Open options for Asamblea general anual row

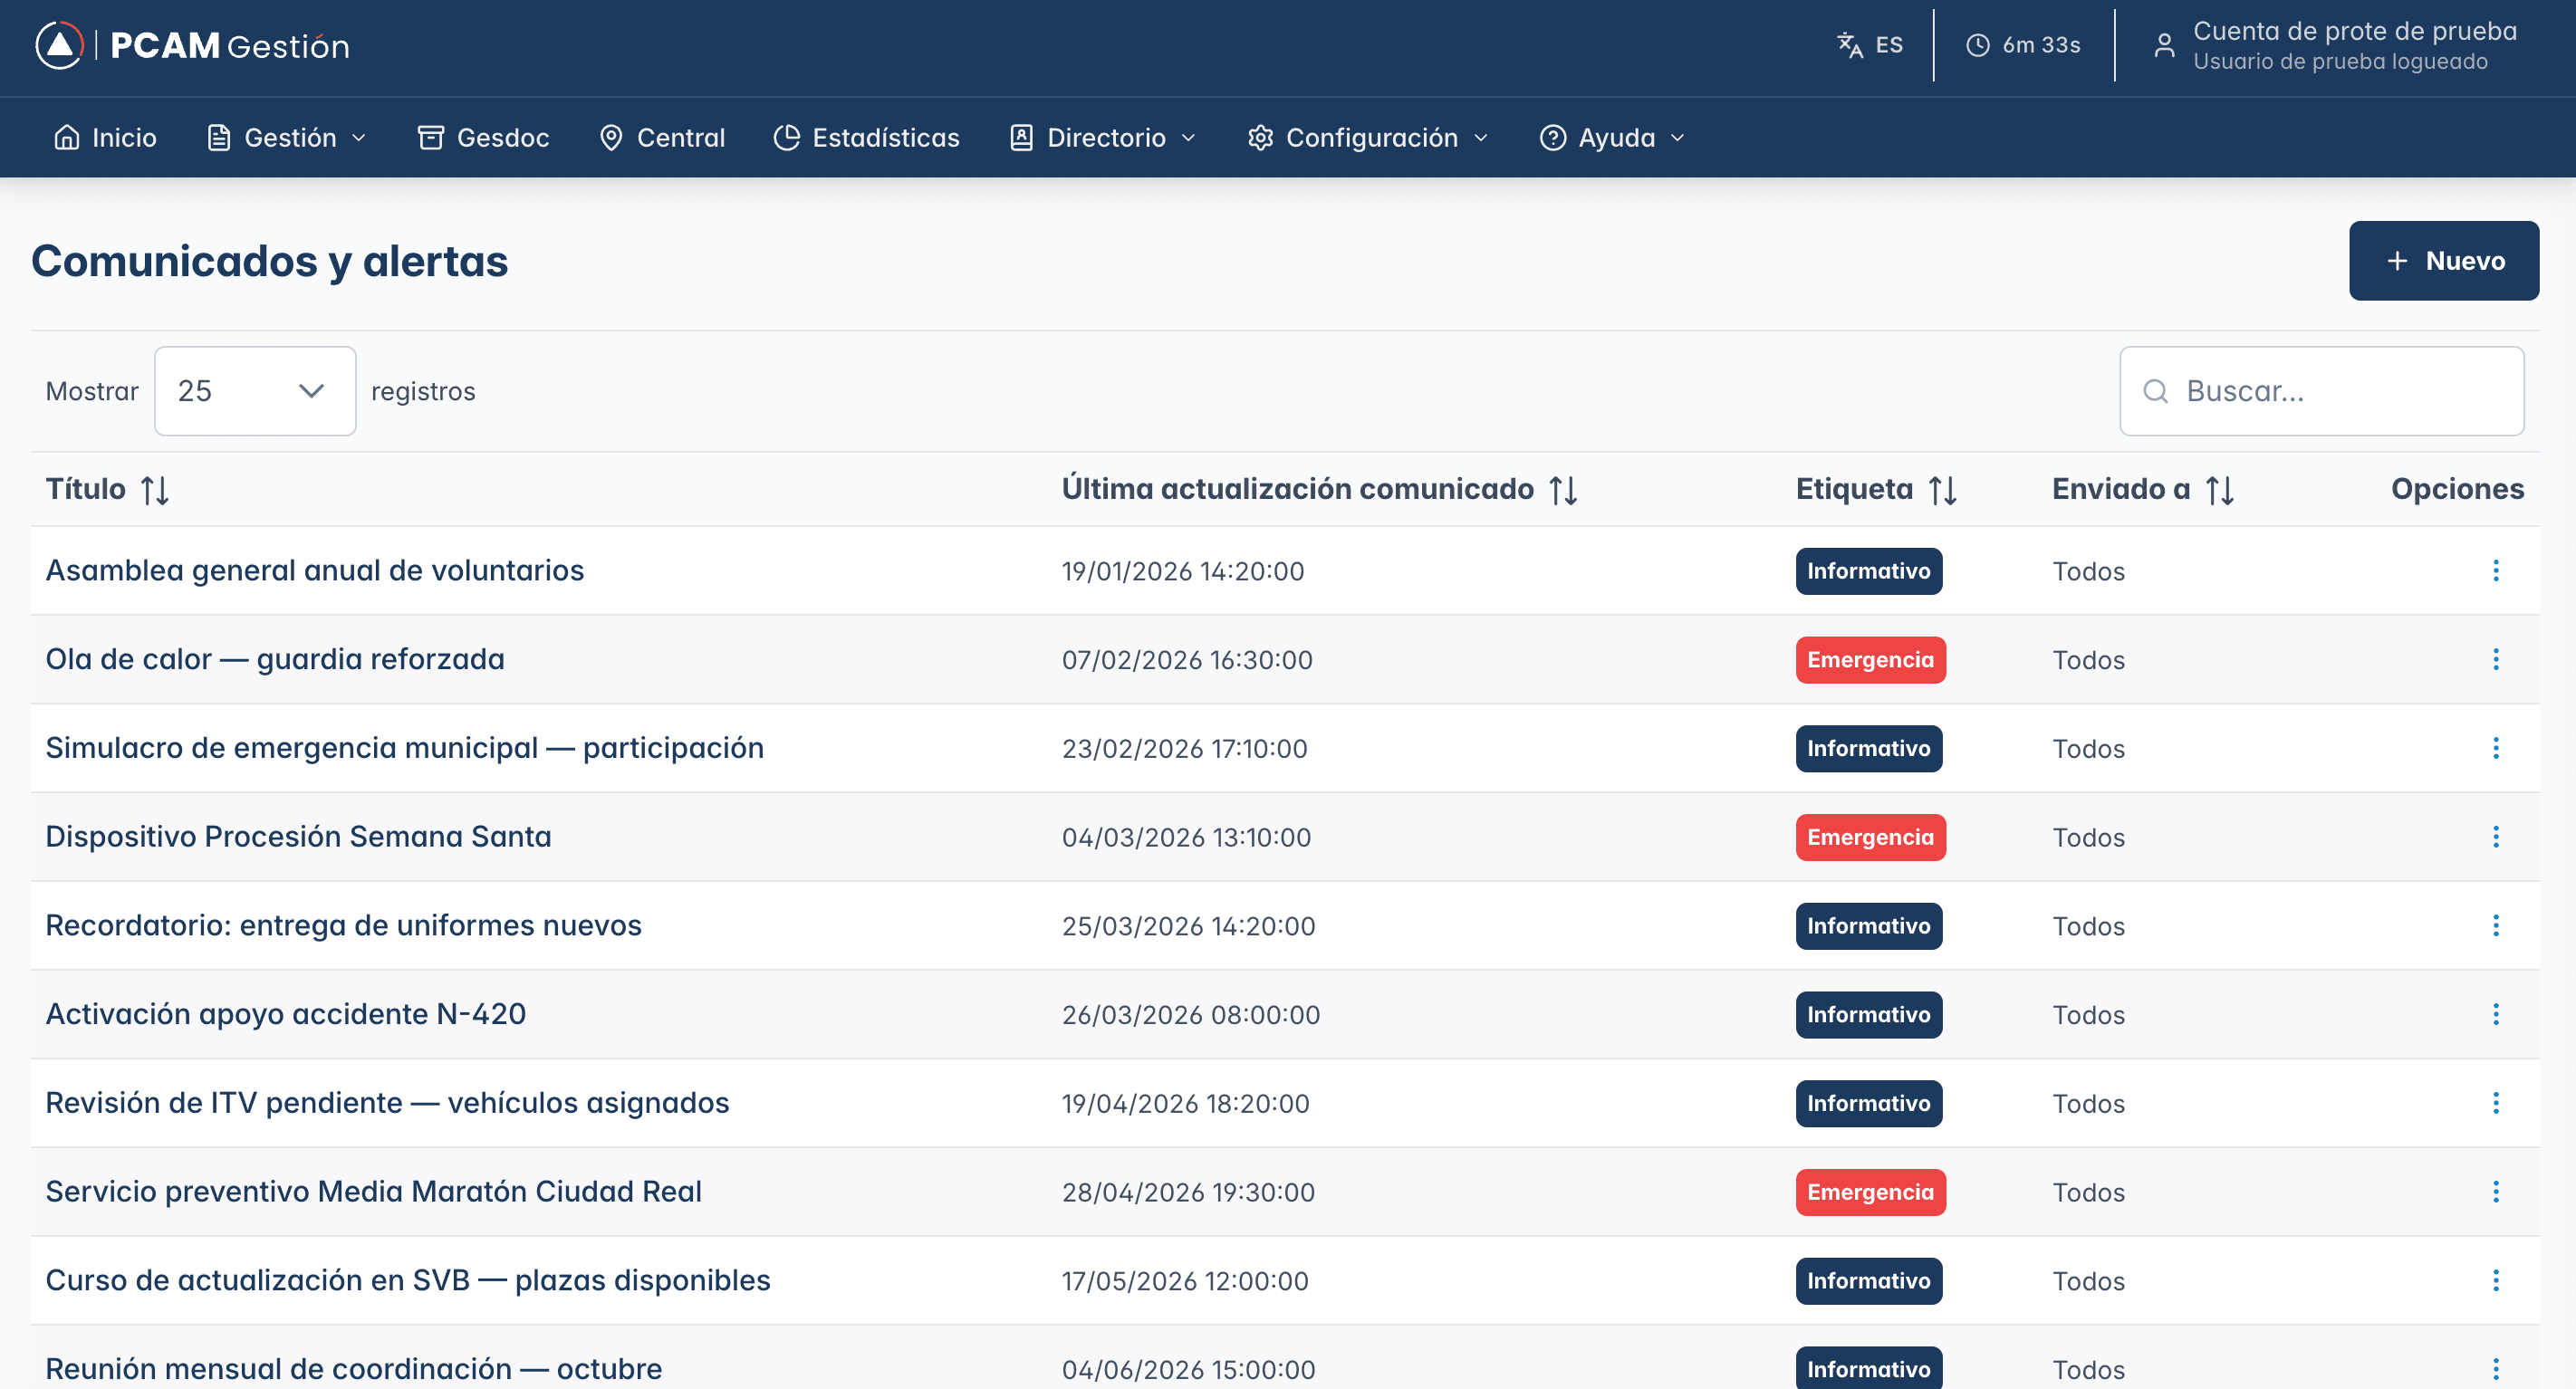(x=2495, y=571)
